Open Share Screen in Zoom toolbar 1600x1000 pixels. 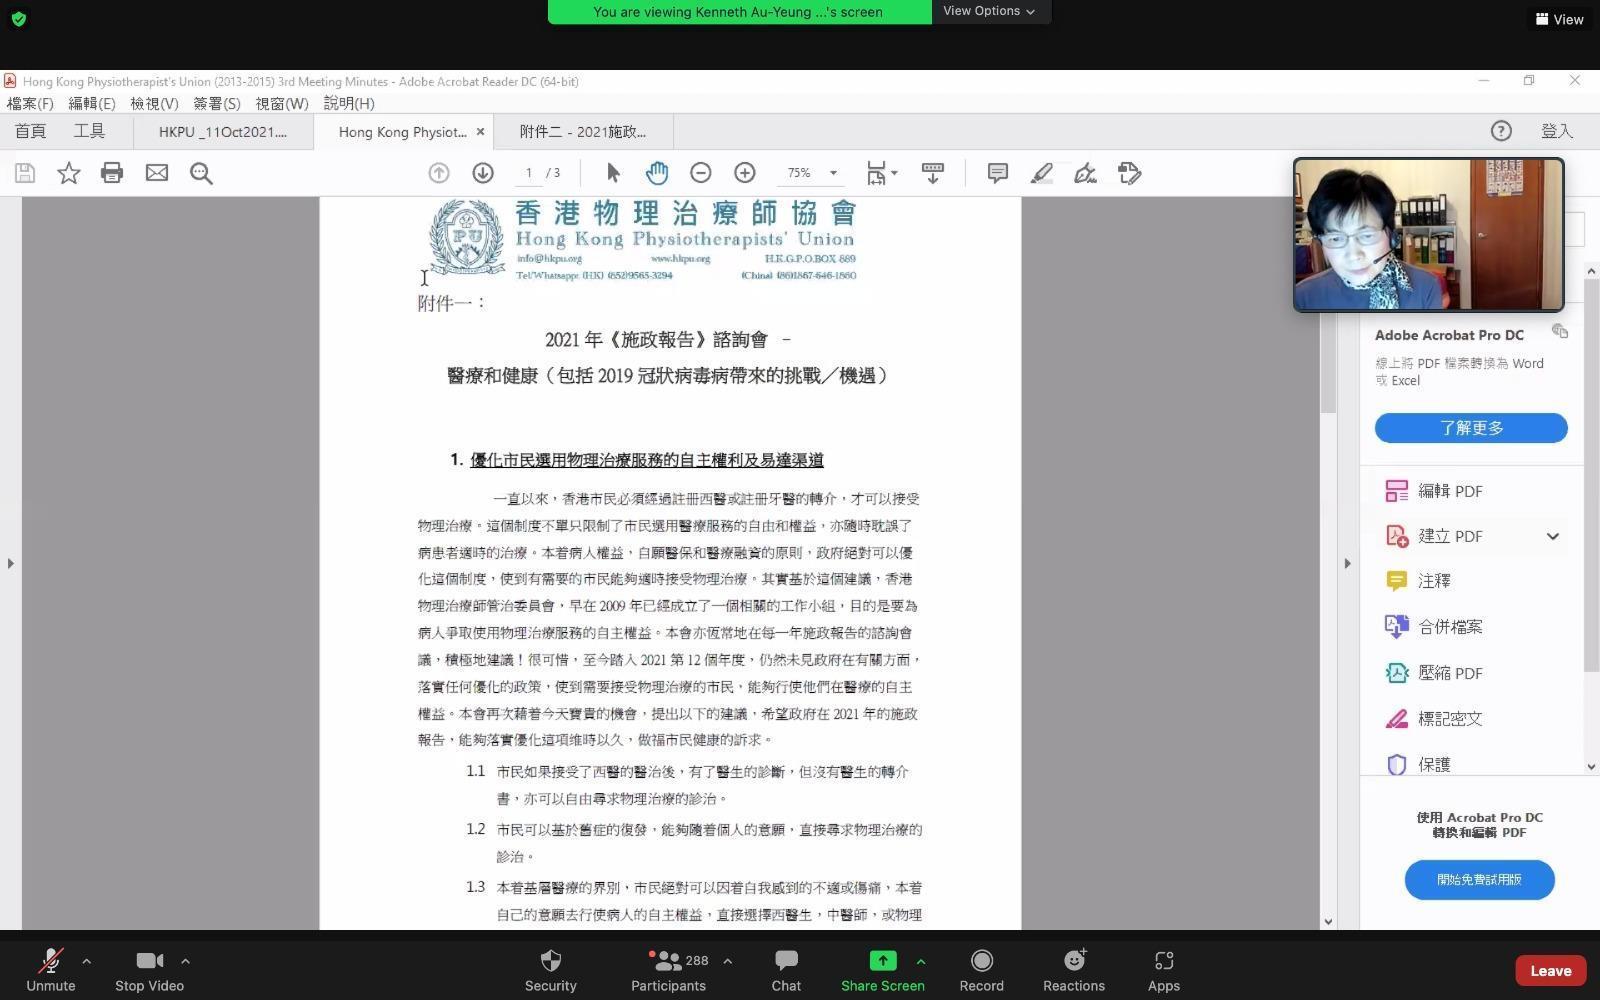click(x=882, y=970)
